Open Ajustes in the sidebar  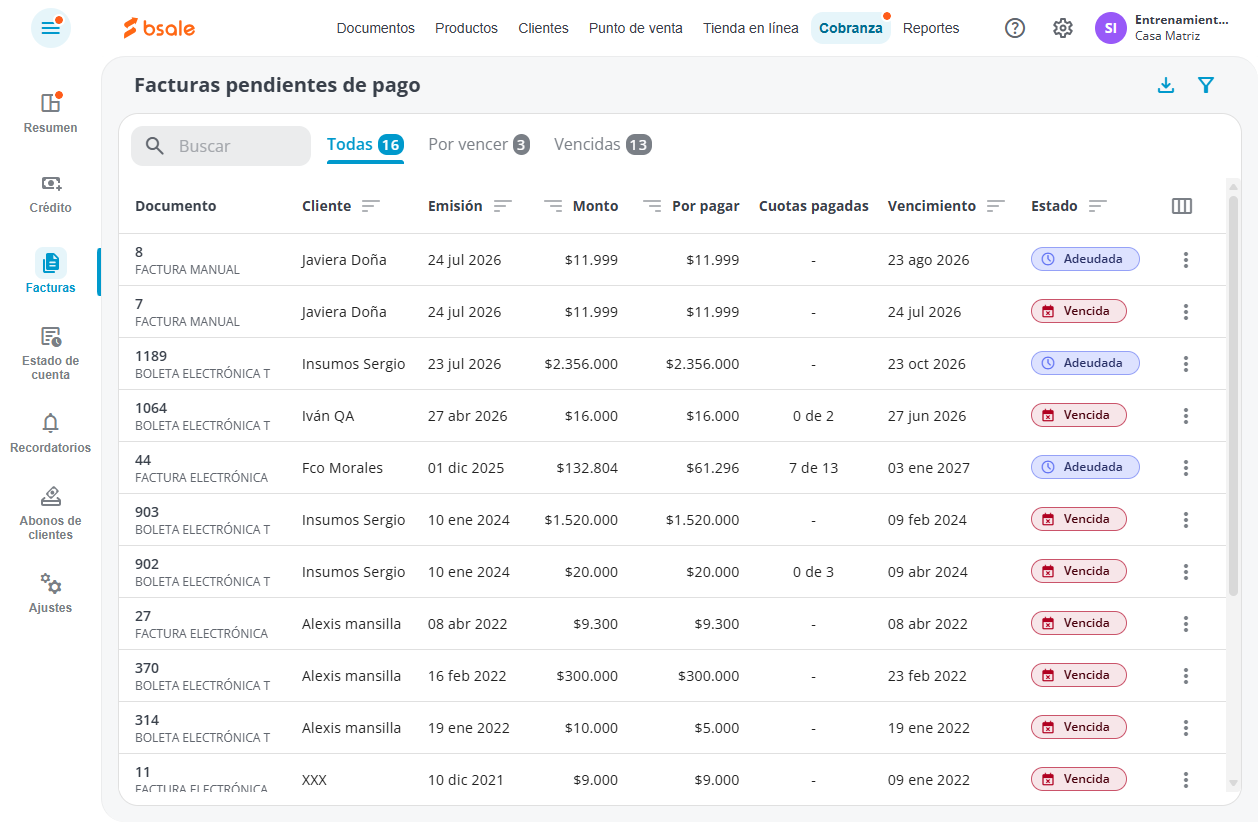click(51, 593)
